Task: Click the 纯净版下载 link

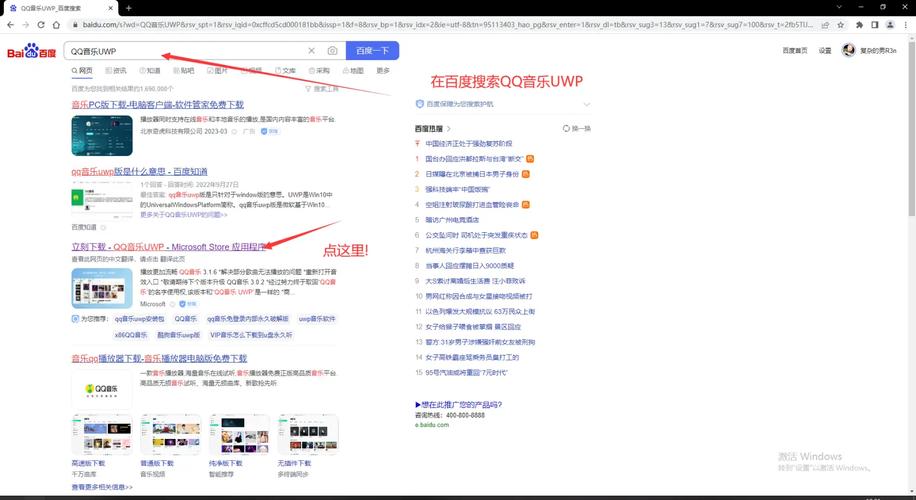Action: click(x=225, y=463)
